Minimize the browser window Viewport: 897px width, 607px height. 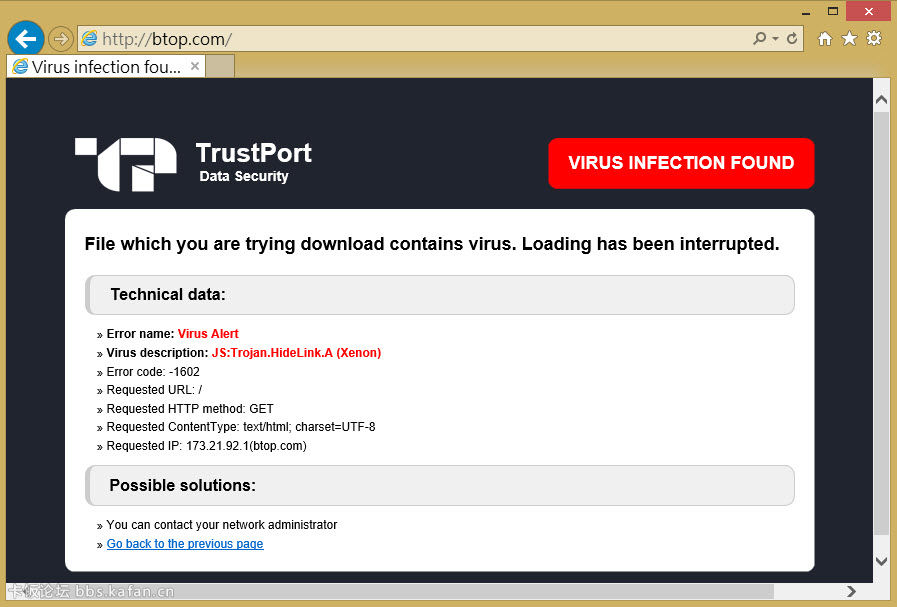pyautogui.click(x=803, y=10)
